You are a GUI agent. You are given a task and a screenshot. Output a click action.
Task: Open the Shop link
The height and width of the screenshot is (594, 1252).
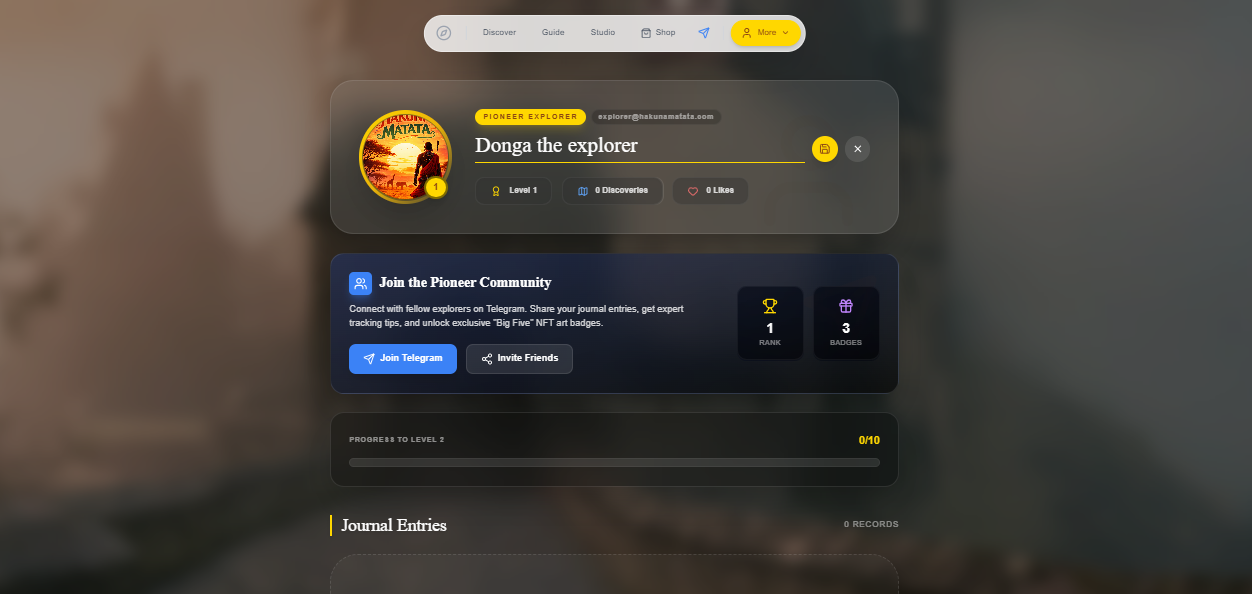(658, 33)
